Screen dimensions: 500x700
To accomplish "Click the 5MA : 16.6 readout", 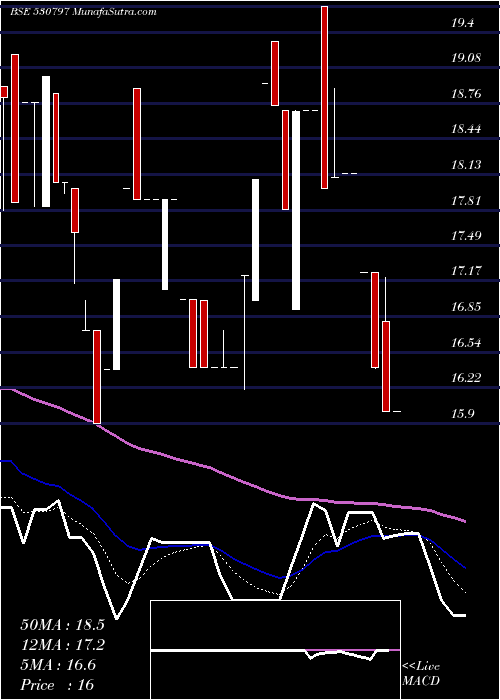I will click(x=58, y=665).
